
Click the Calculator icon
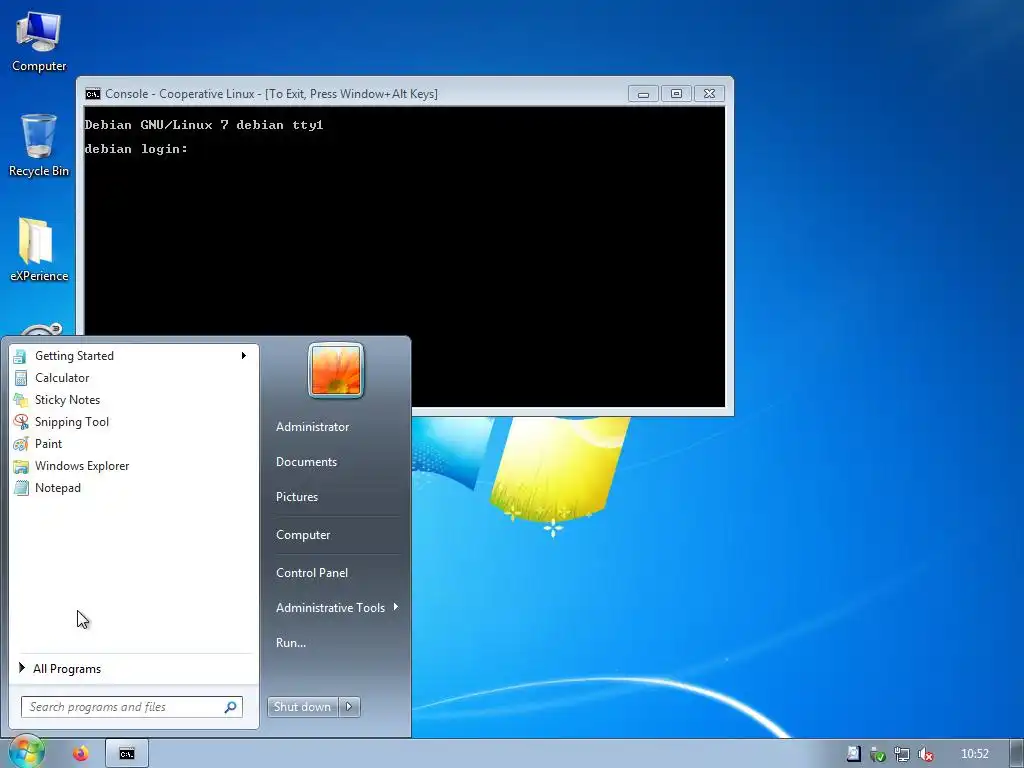21,378
